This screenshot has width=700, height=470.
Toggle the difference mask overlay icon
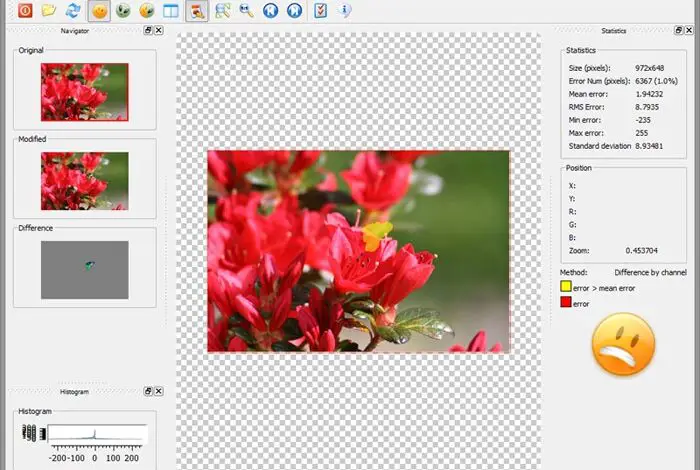197,11
